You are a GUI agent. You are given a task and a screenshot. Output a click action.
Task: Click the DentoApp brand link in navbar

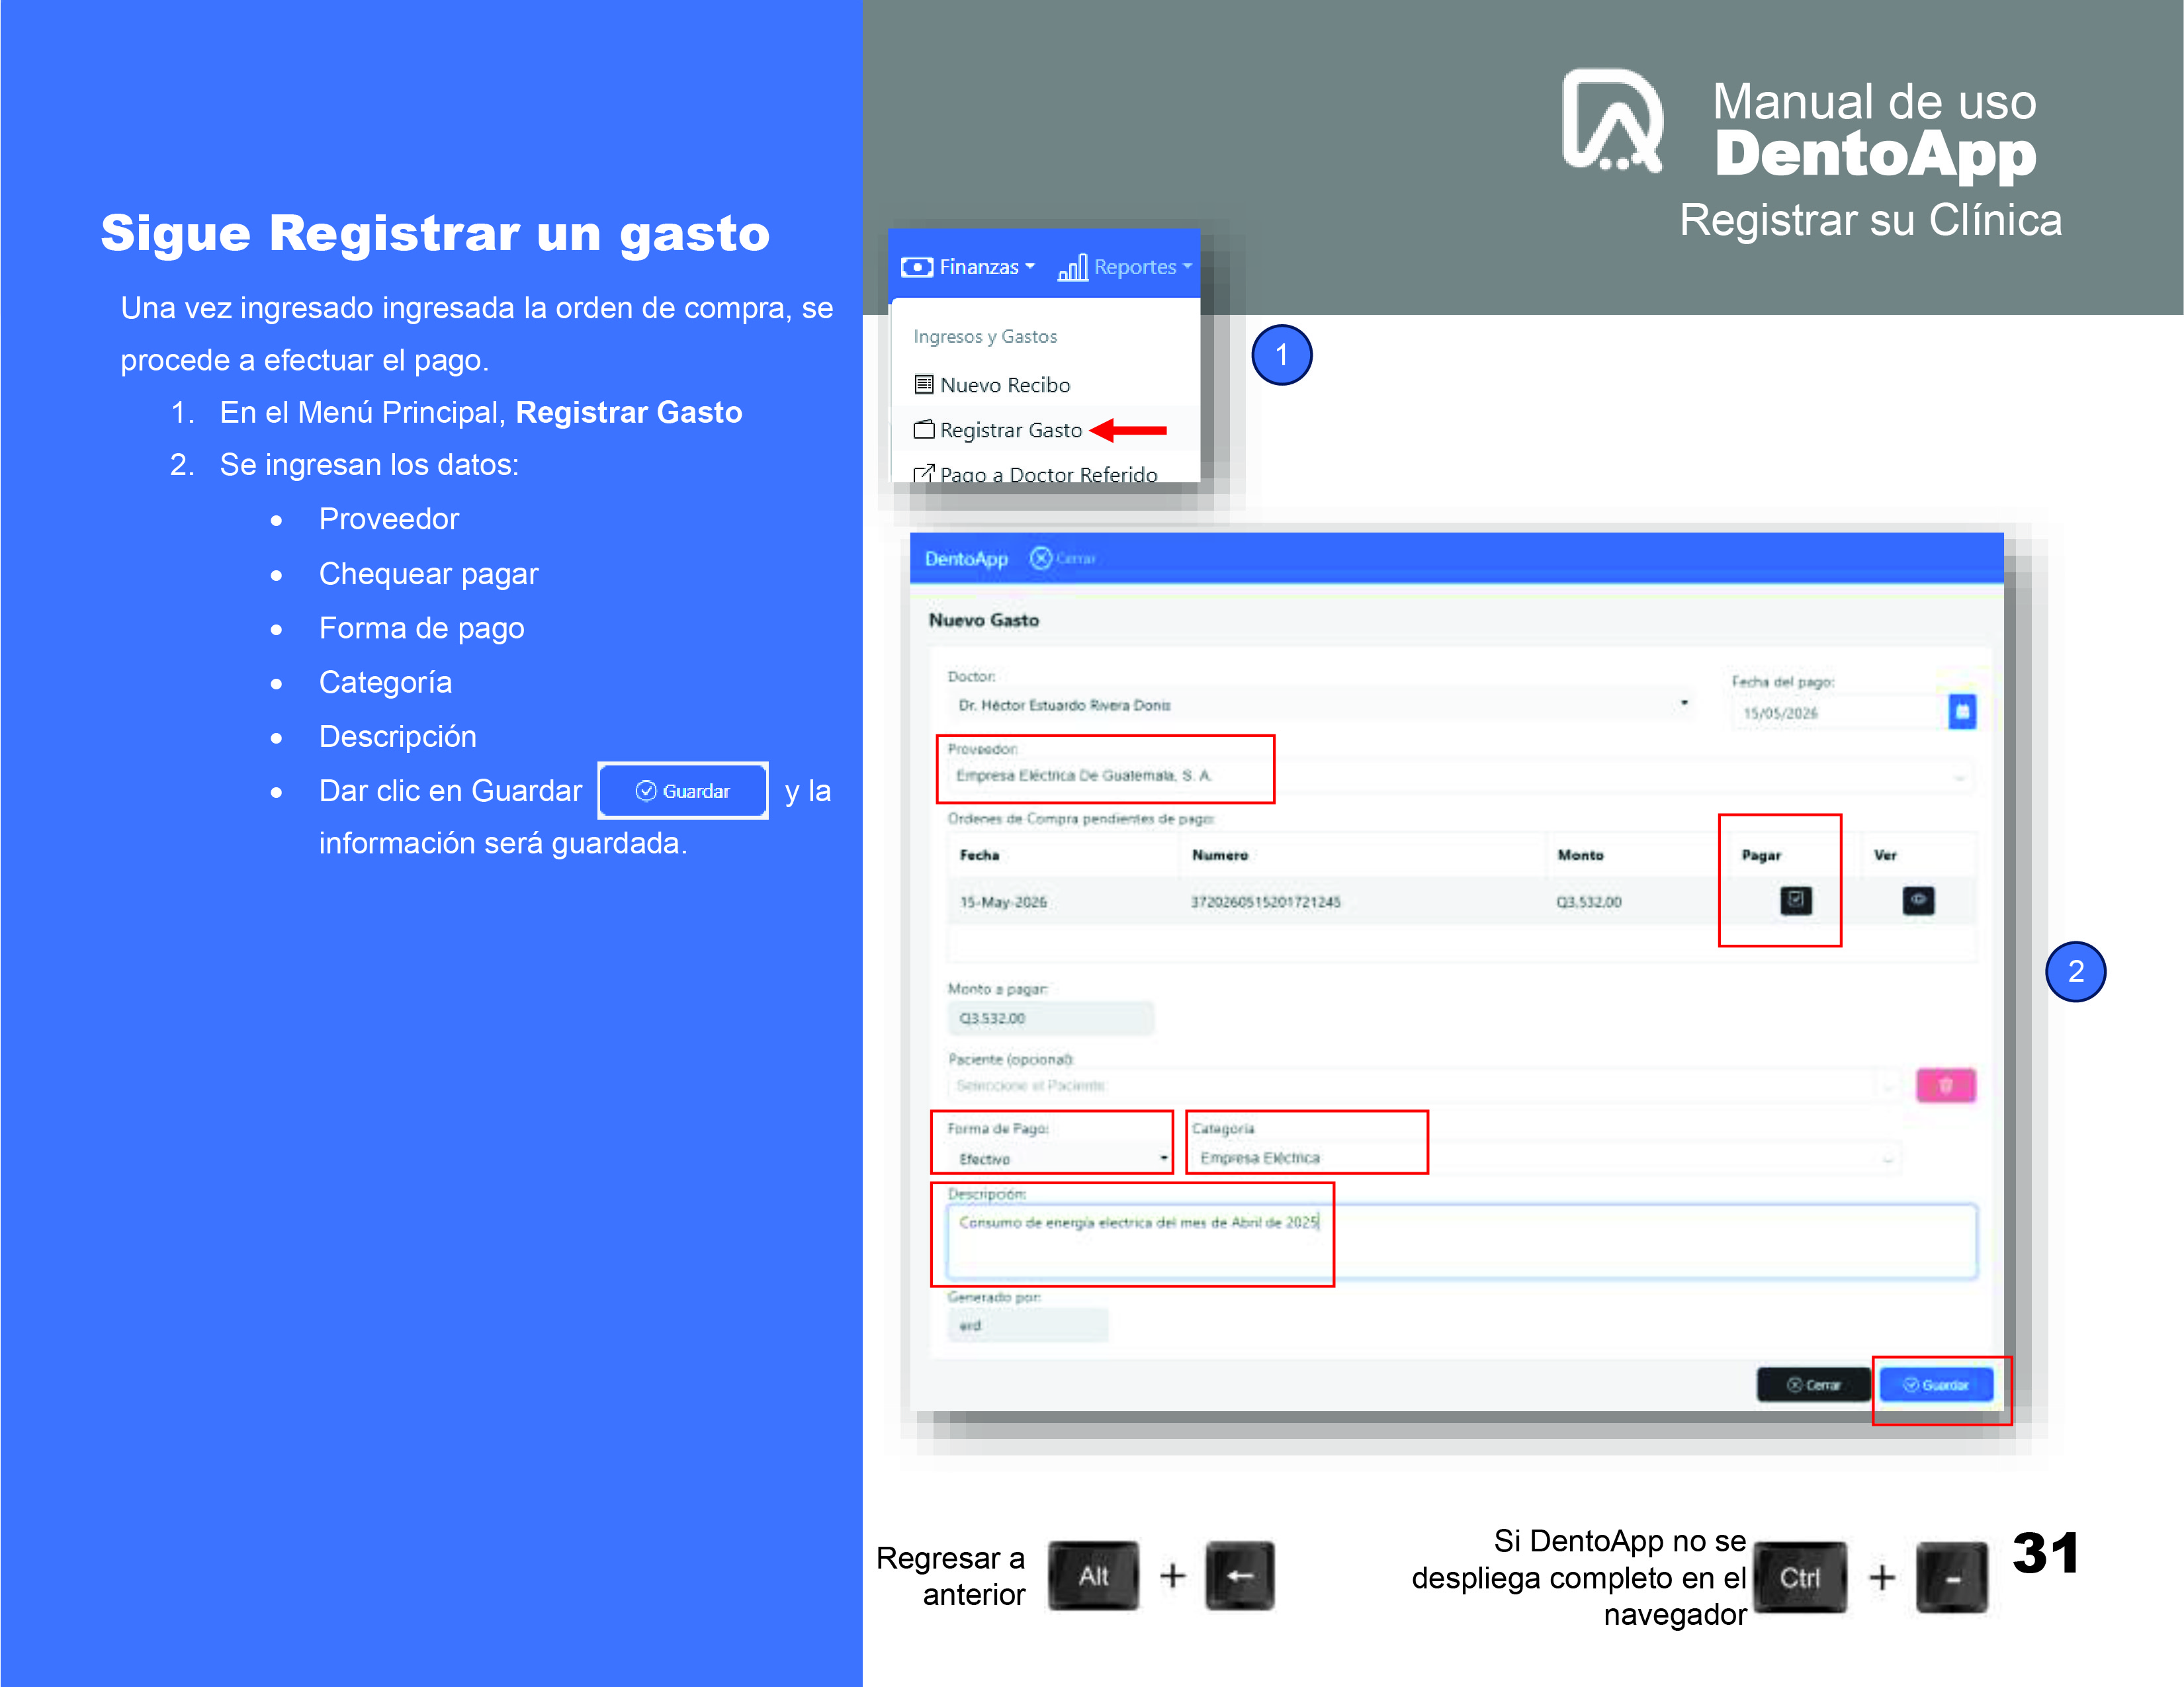(x=966, y=559)
